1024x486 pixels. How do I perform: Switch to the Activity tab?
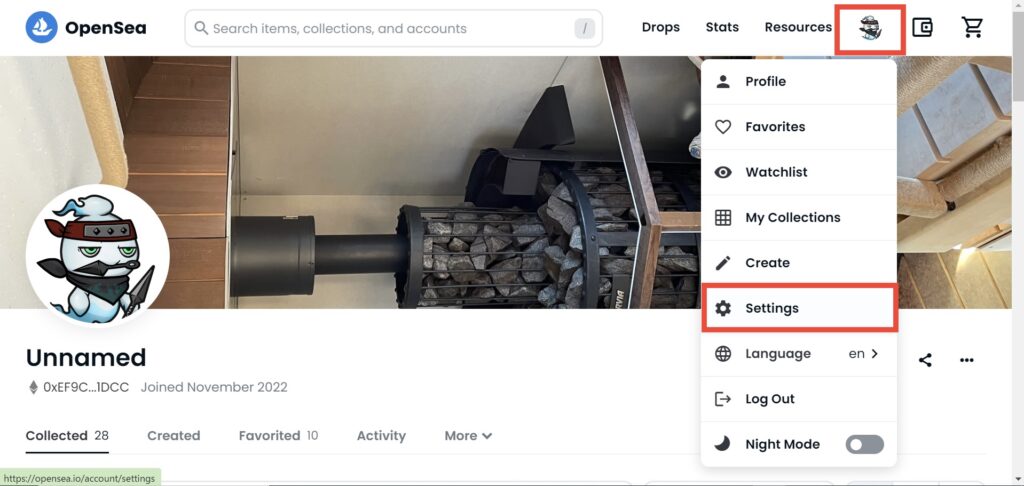[381, 436]
